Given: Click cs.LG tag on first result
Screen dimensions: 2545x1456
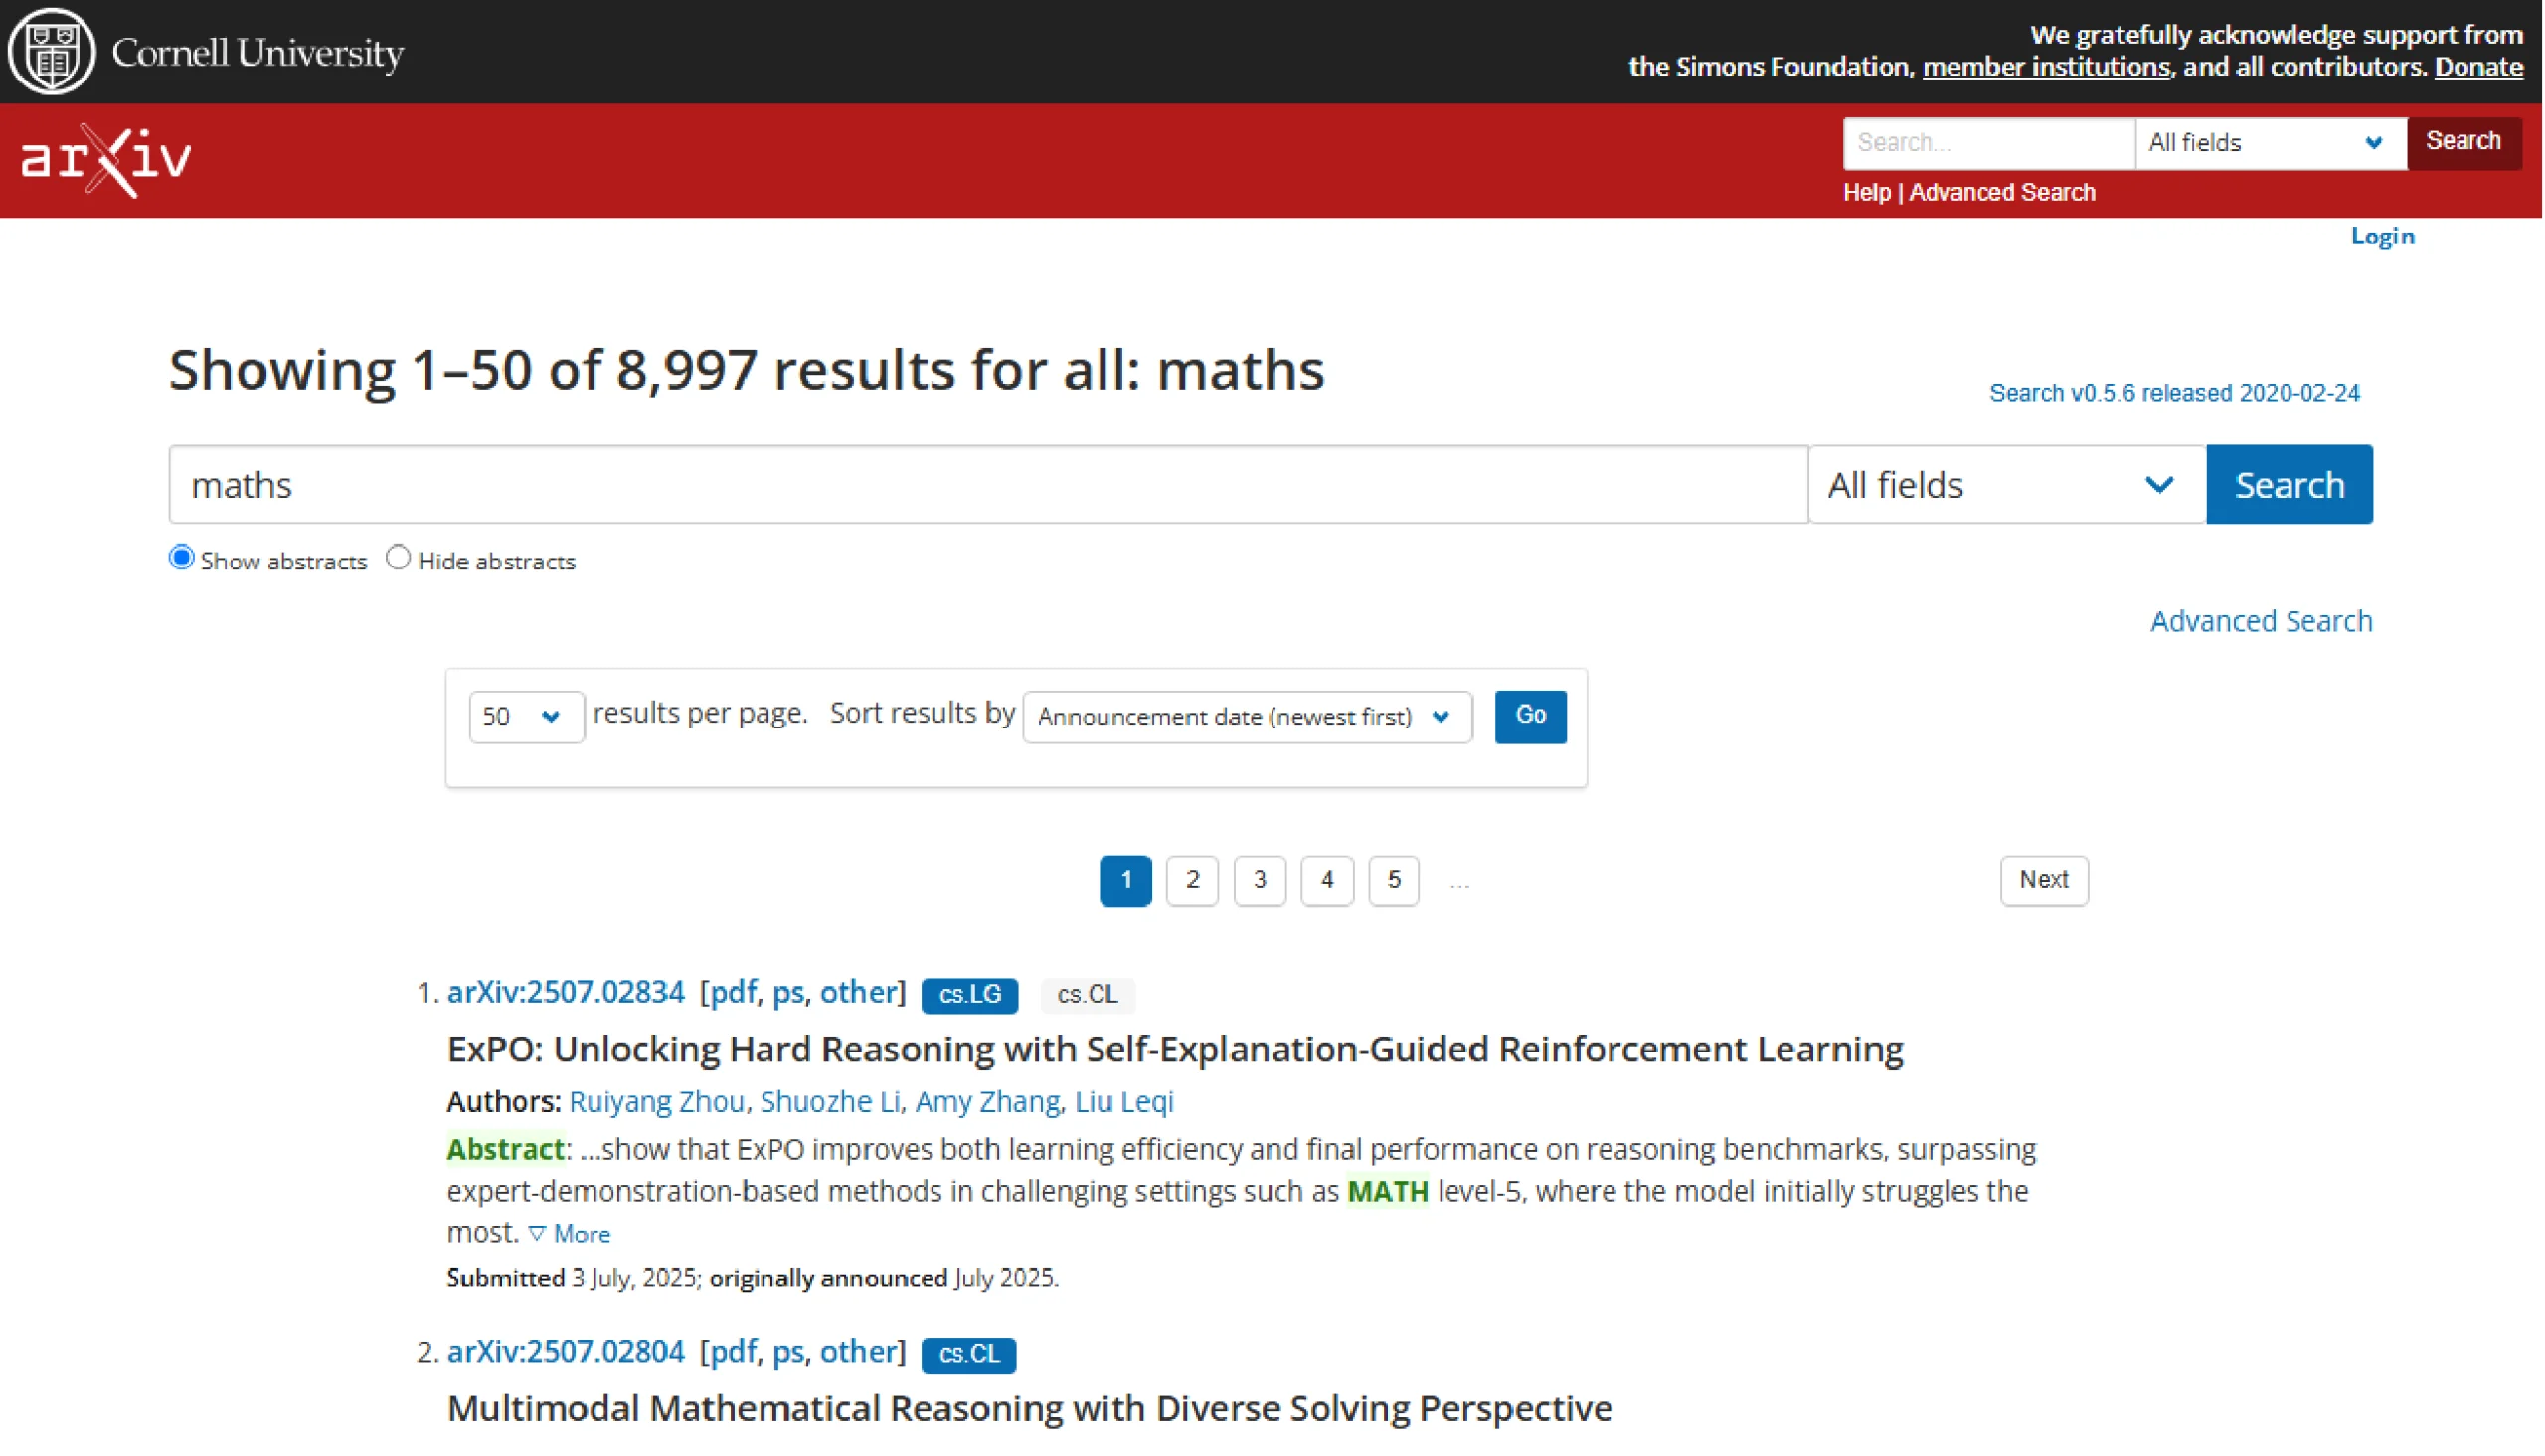Looking at the screenshot, I should point(969,995).
